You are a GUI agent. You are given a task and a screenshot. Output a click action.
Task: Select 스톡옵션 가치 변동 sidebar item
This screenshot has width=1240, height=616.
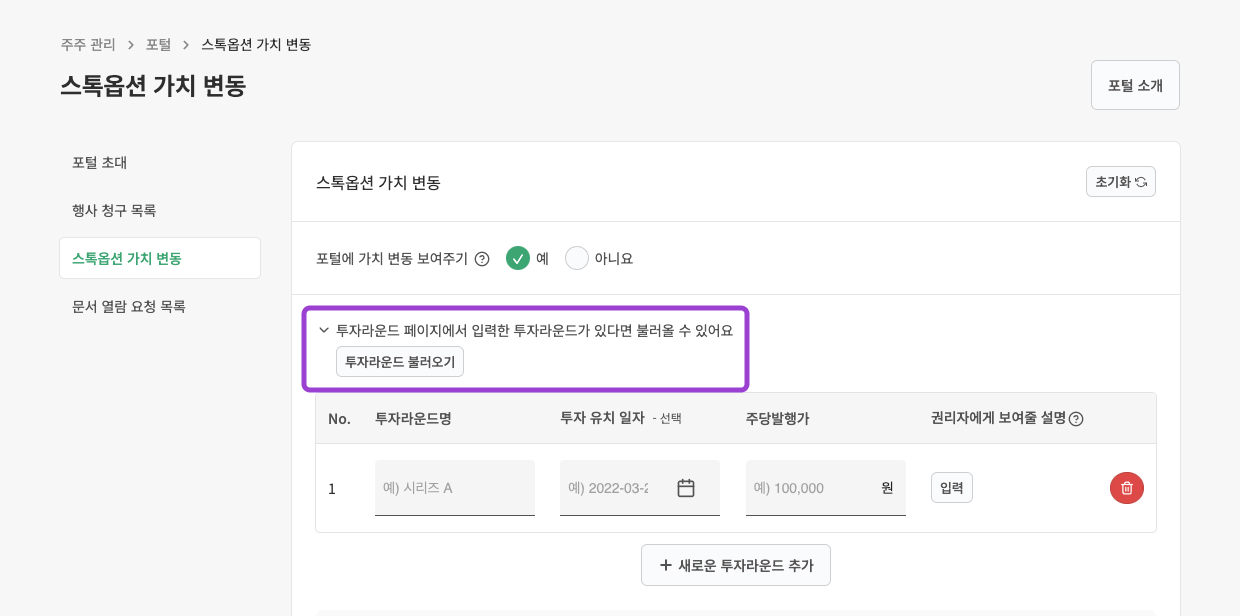[127, 258]
